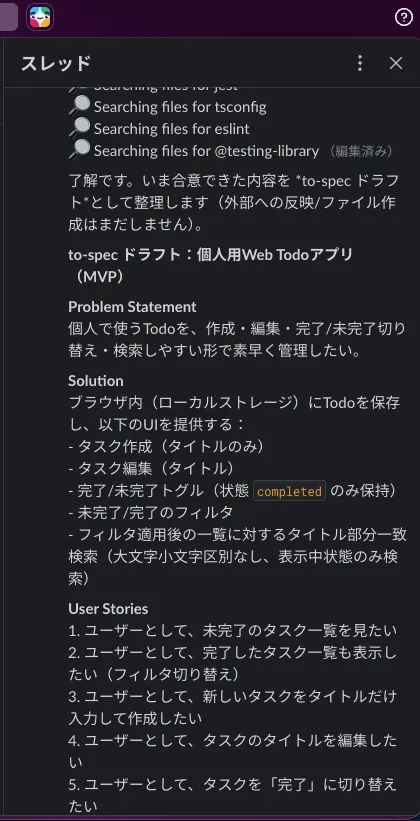The width and height of the screenshot is (420, 821).
Task: Click magnifier emoji beside eslint line
Action: click(80, 129)
